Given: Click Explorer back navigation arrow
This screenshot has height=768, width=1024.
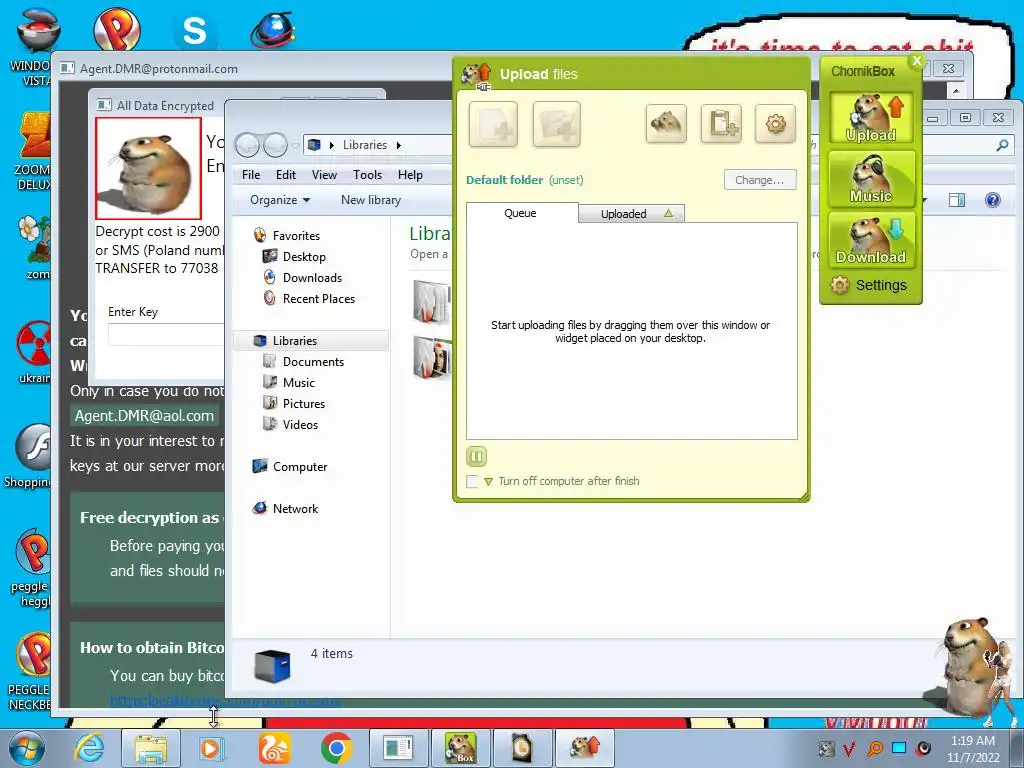Looking at the screenshot, I should click(248, 145).
